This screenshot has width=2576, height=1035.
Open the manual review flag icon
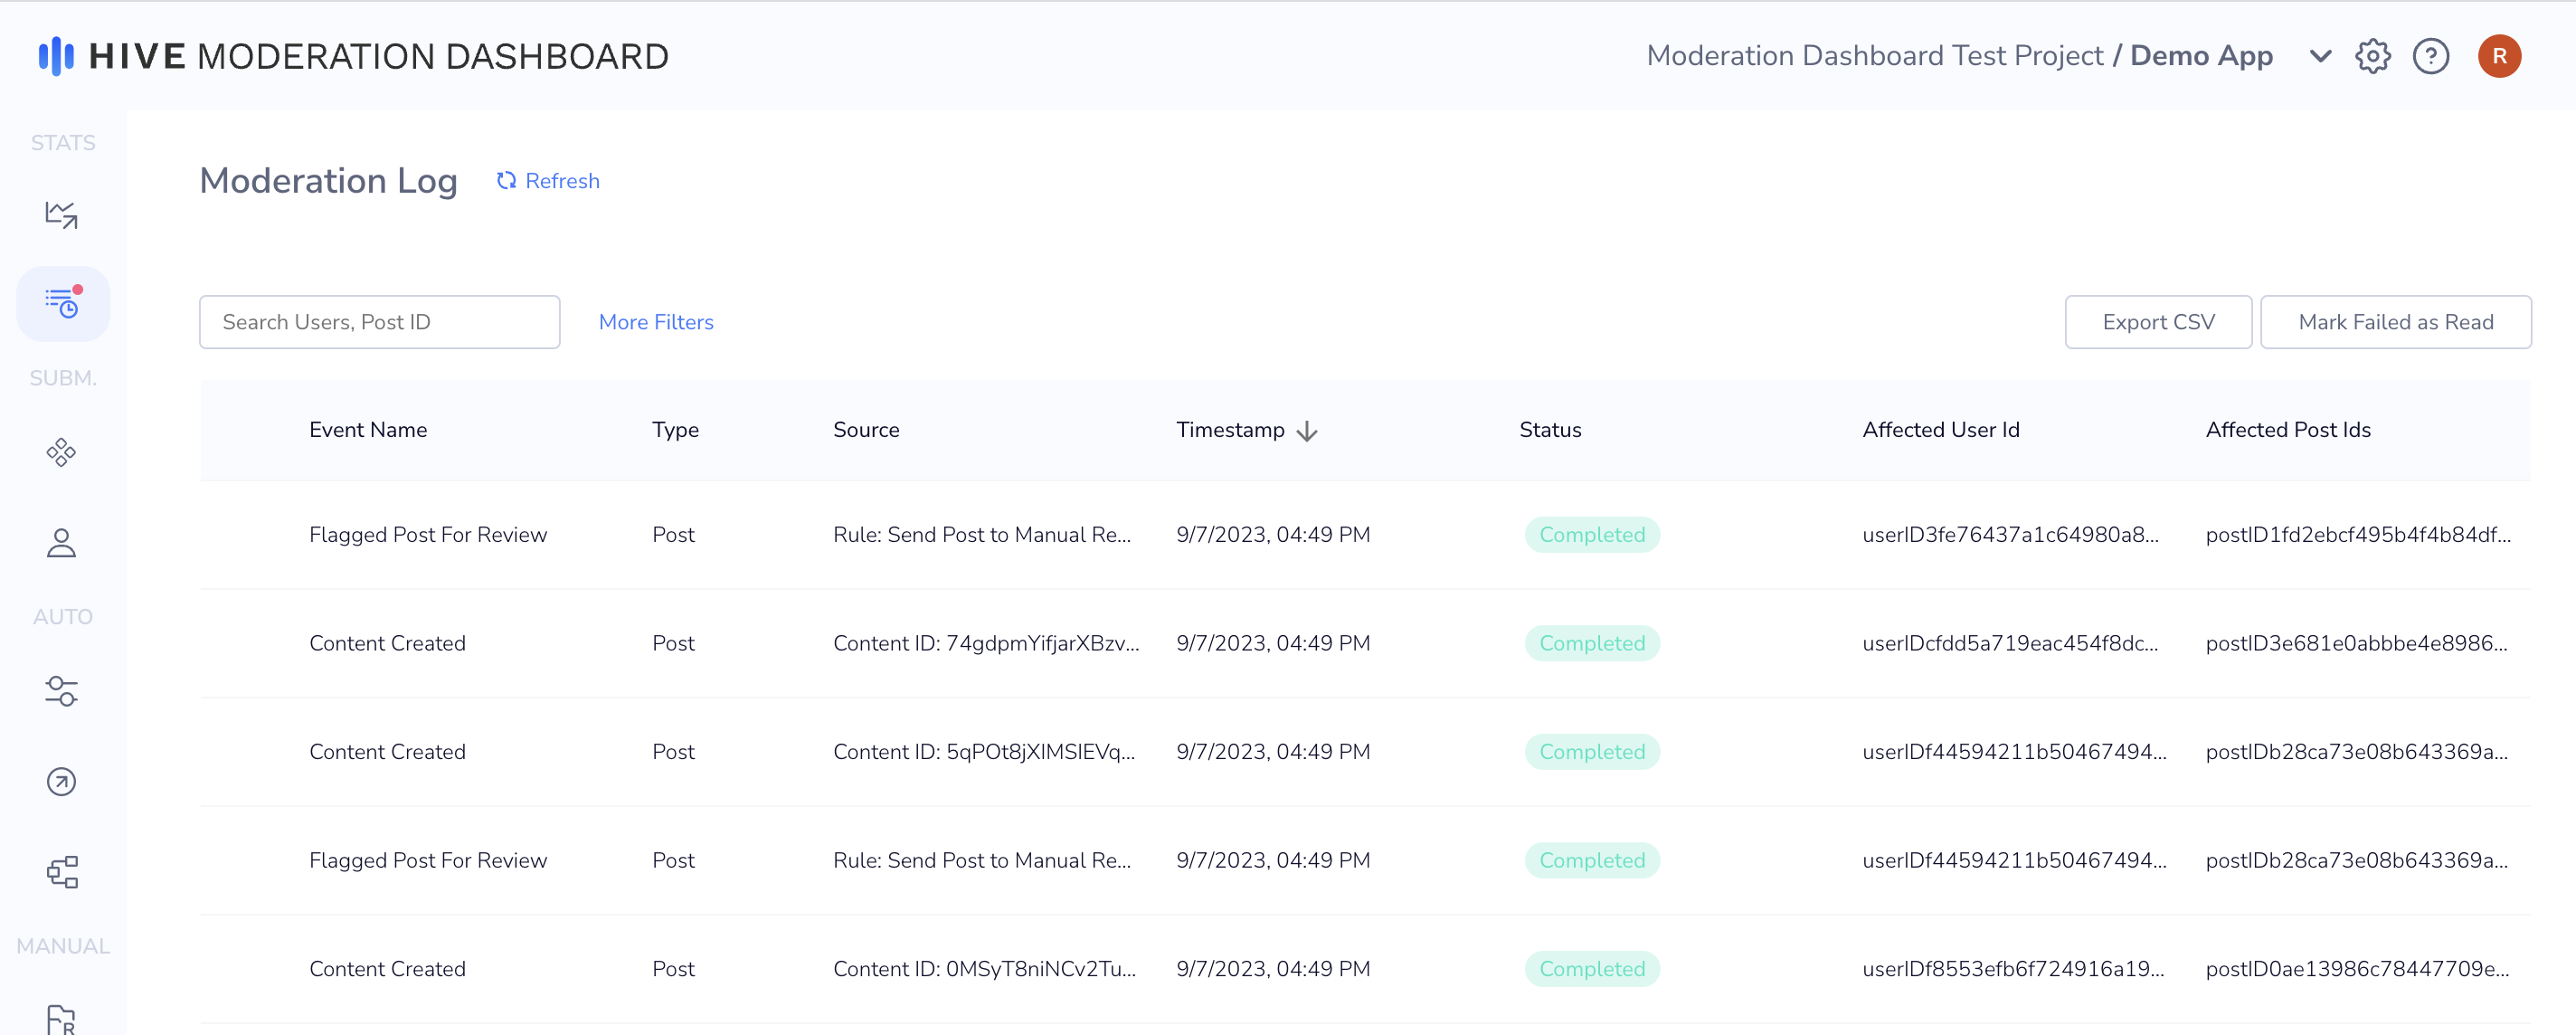pyautogui.click(x=62, y=1018)
